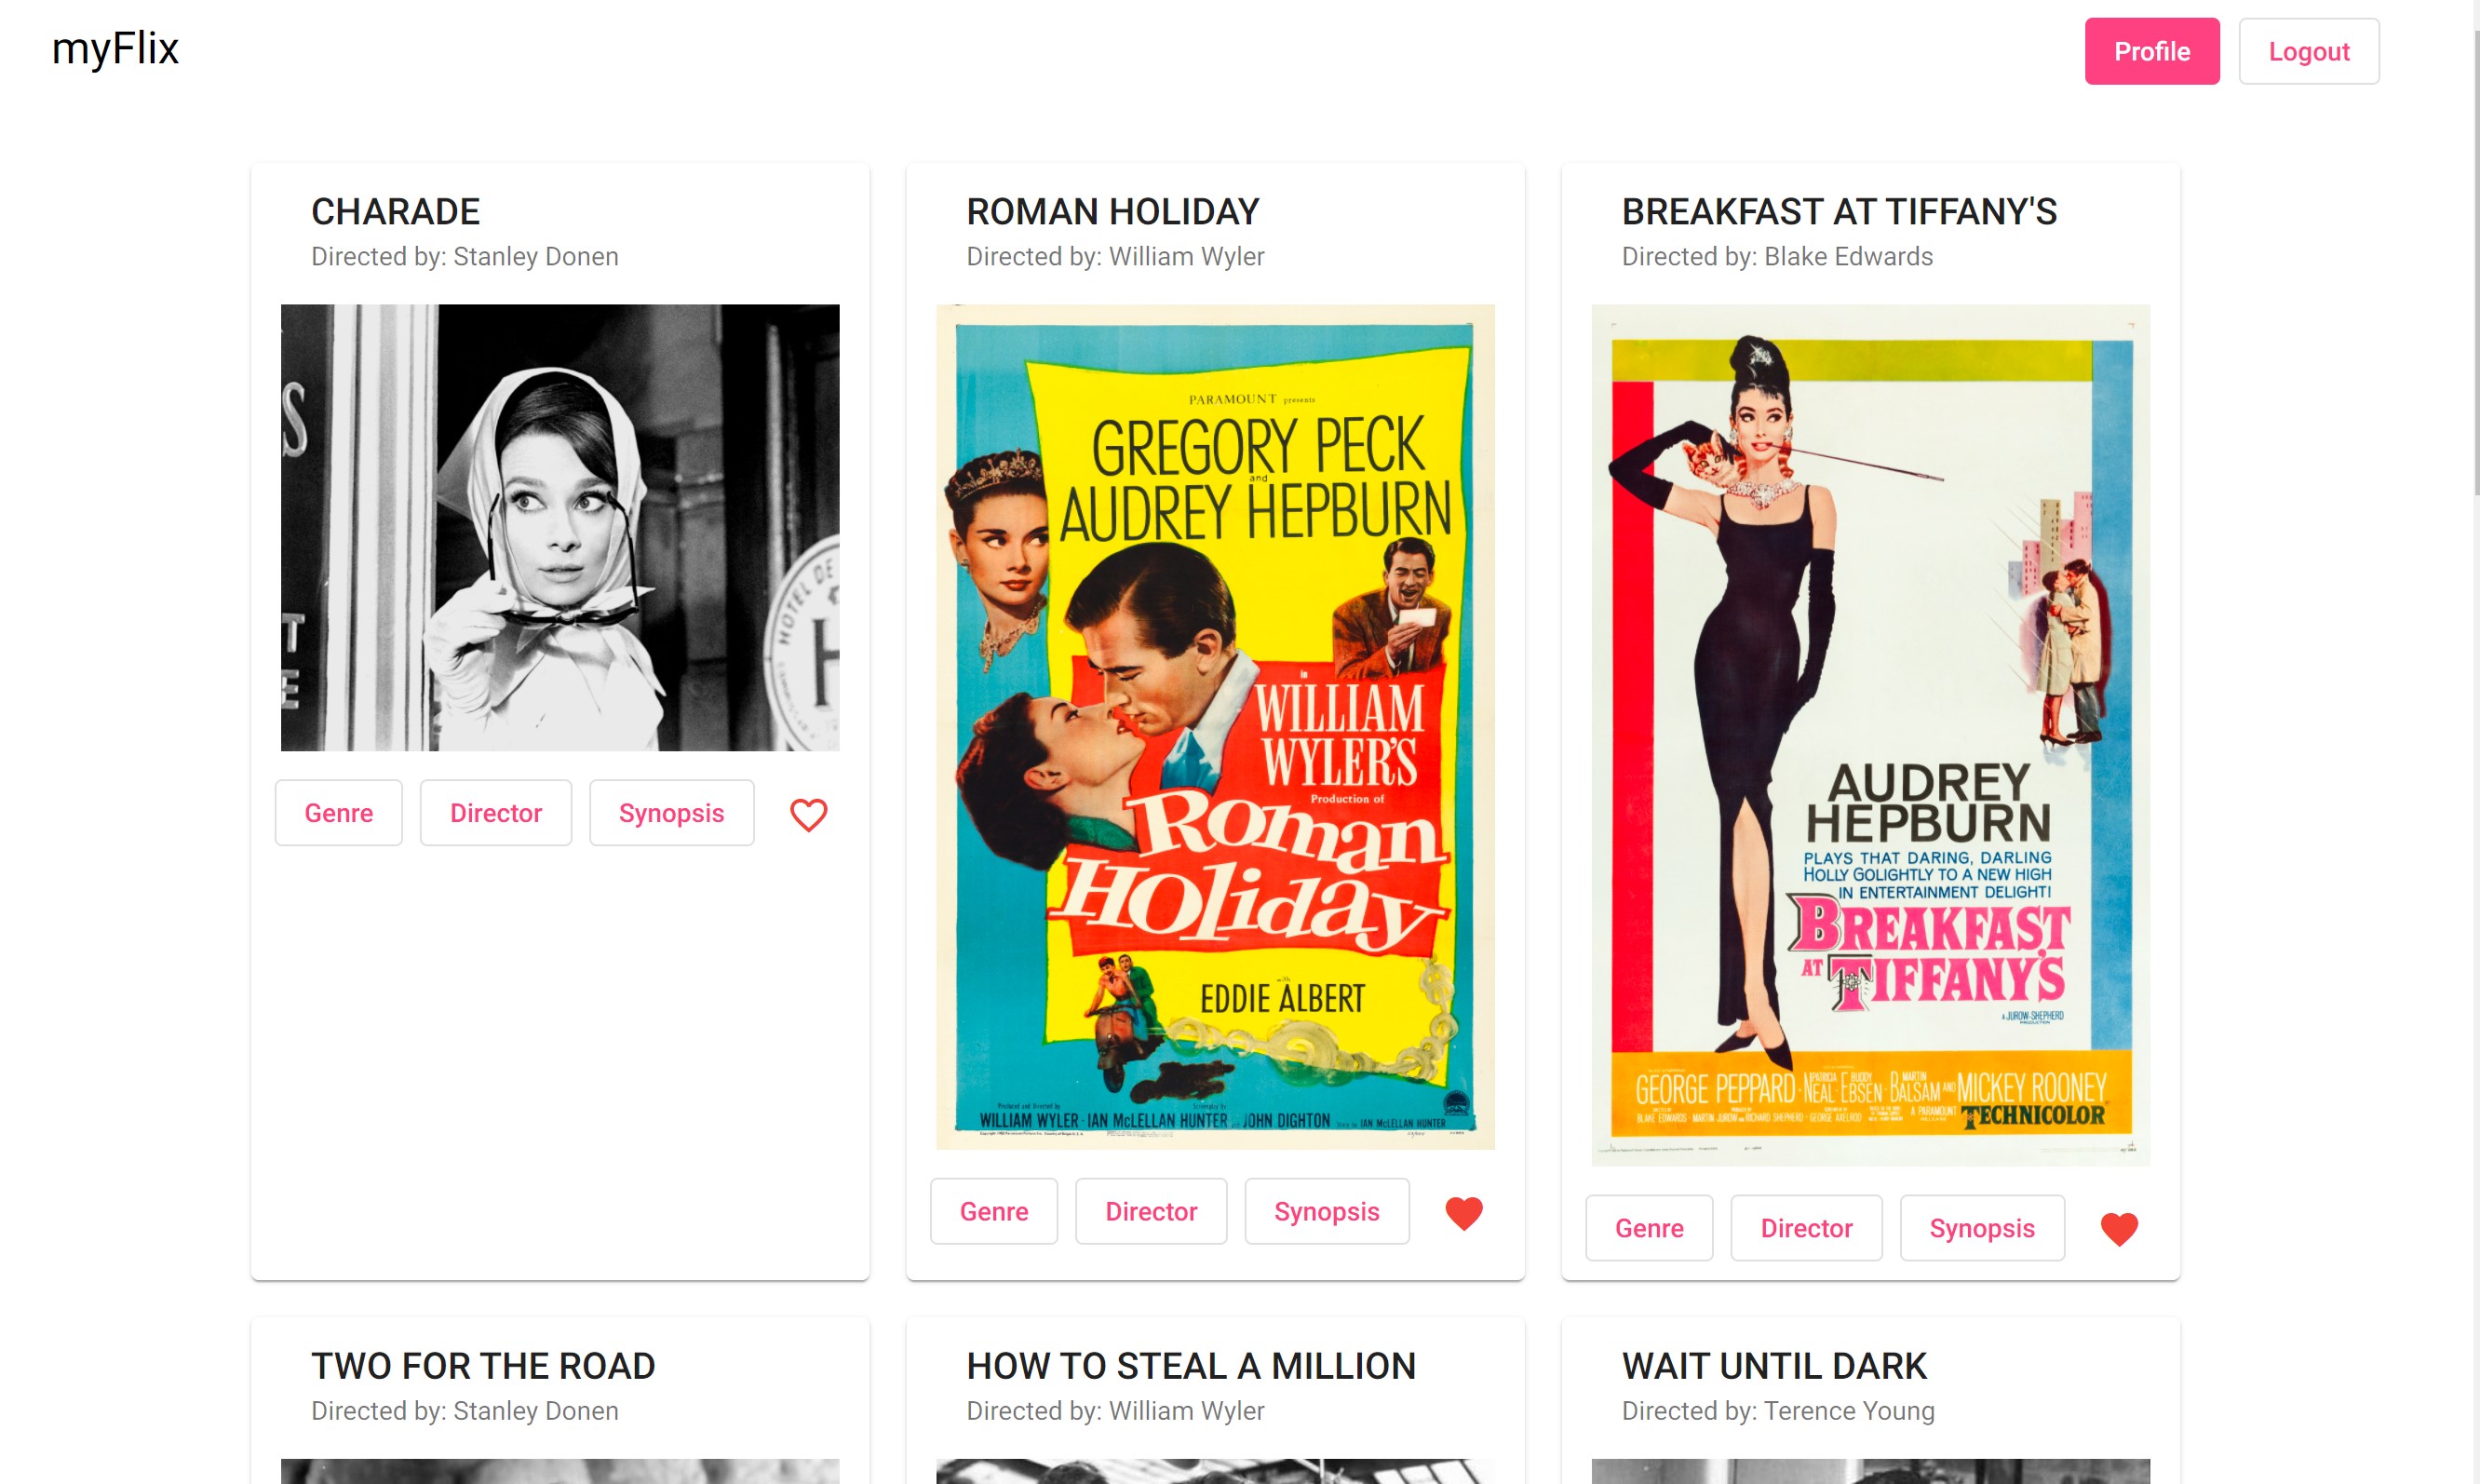Click the Breakfast at Tiffany's poster

tap(1870, 735)
